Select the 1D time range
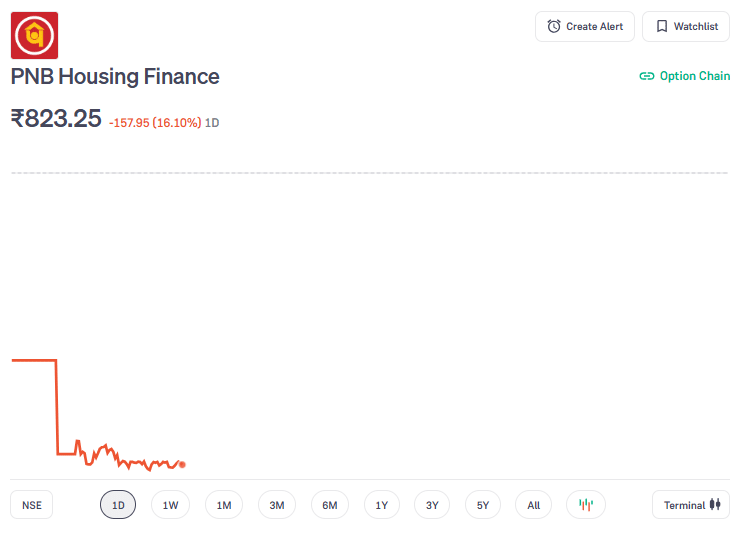Image resolution: width=741 pixels, height=535 pixels. (118, 505)
